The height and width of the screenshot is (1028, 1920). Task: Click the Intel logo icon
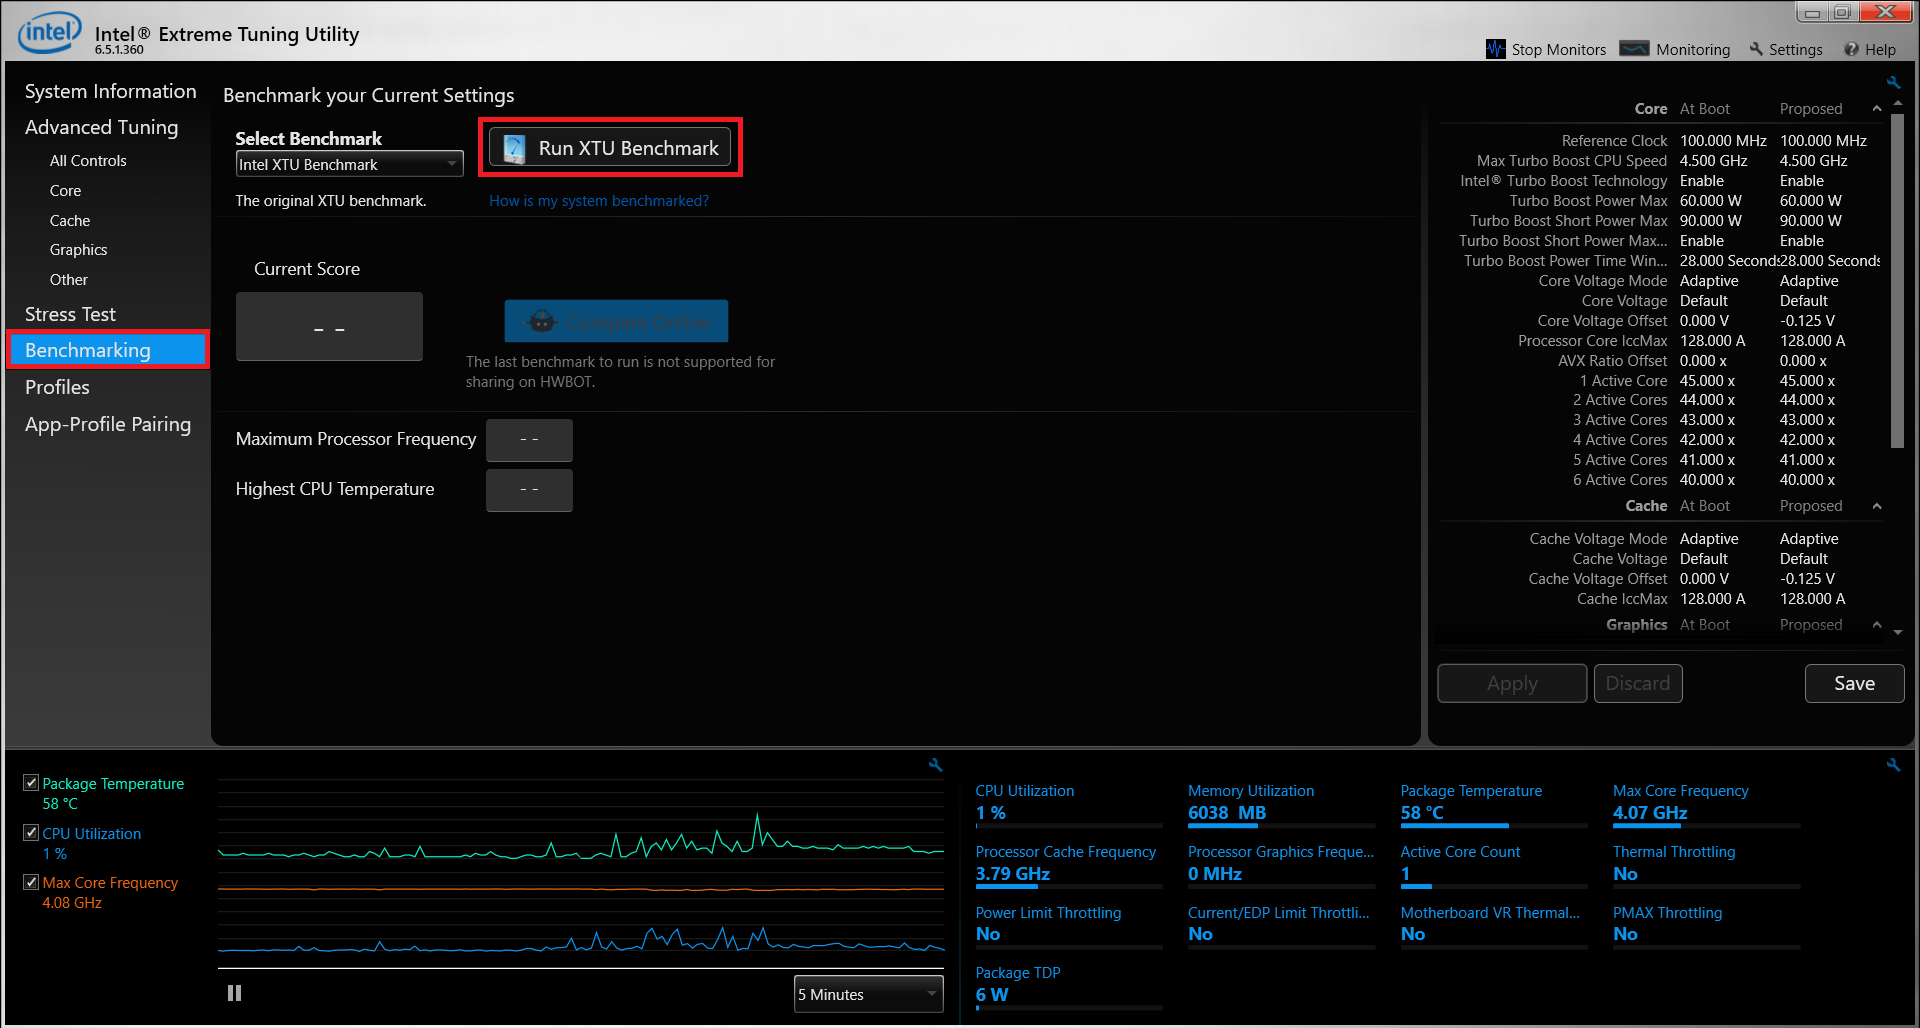pyautogui.click(x=49, y=33)
